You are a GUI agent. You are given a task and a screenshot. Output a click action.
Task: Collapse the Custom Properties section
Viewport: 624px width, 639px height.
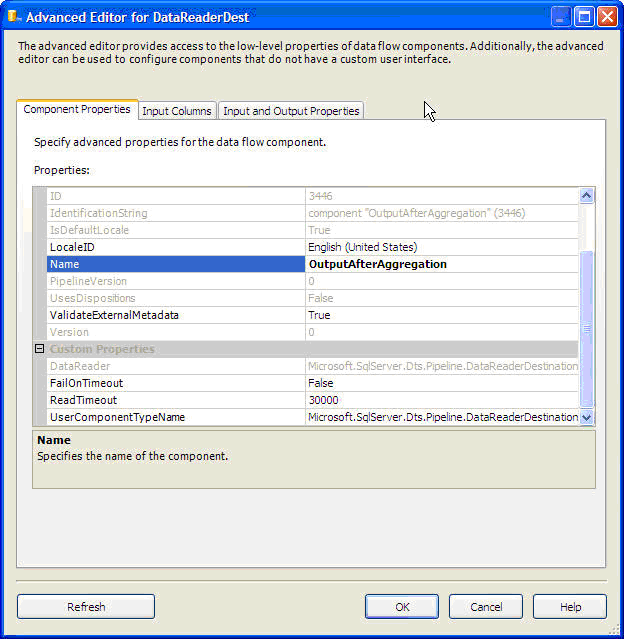pos(40,349)
